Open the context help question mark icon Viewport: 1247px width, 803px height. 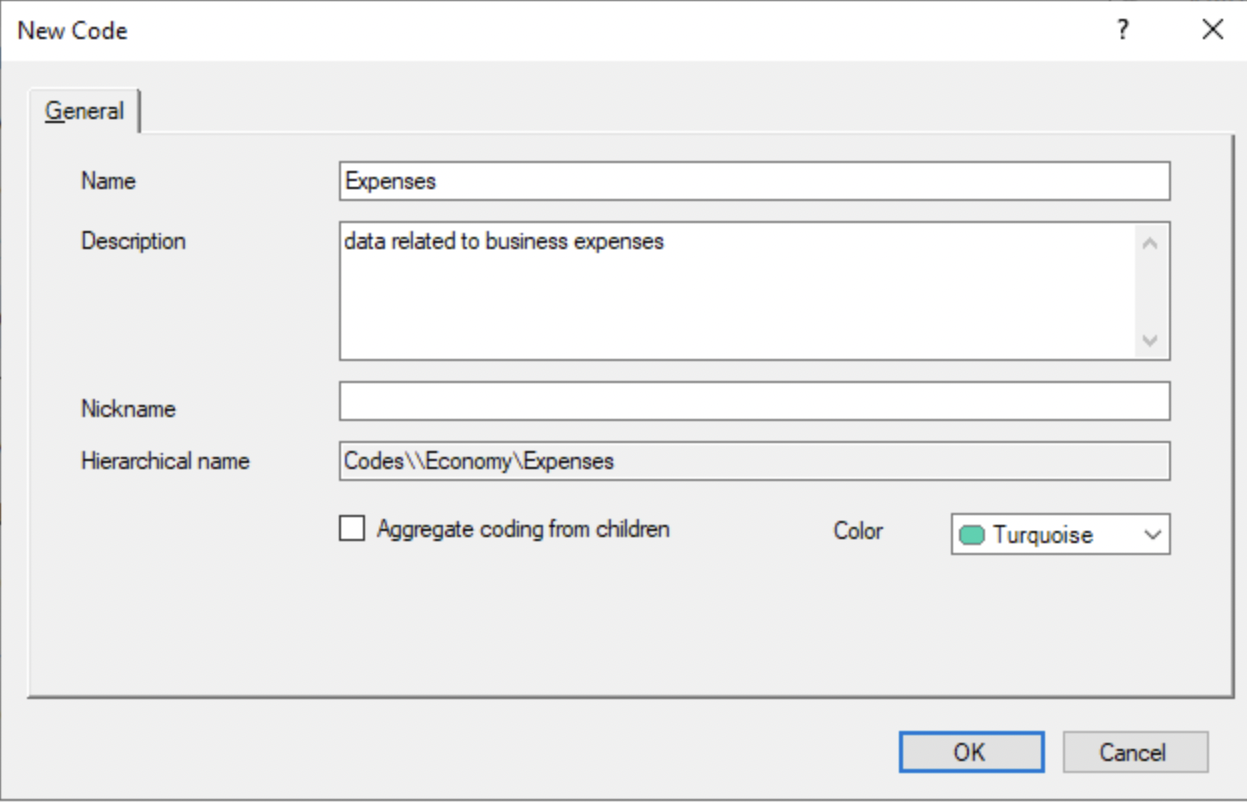point(1122,30)
